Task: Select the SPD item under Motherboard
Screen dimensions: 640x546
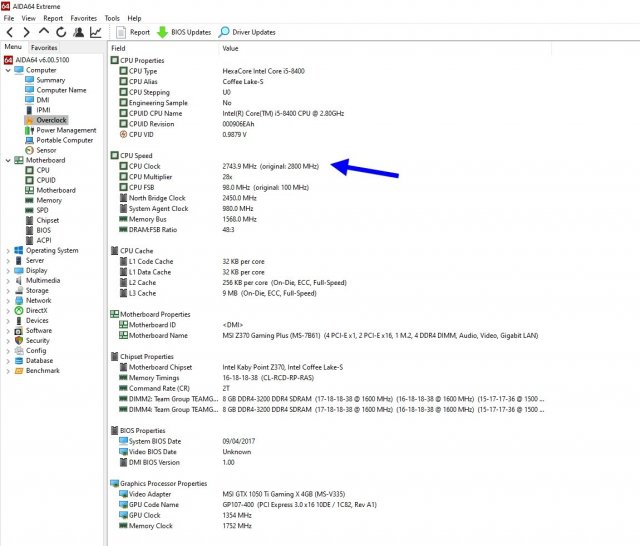Action: click(x=42, y=210)
